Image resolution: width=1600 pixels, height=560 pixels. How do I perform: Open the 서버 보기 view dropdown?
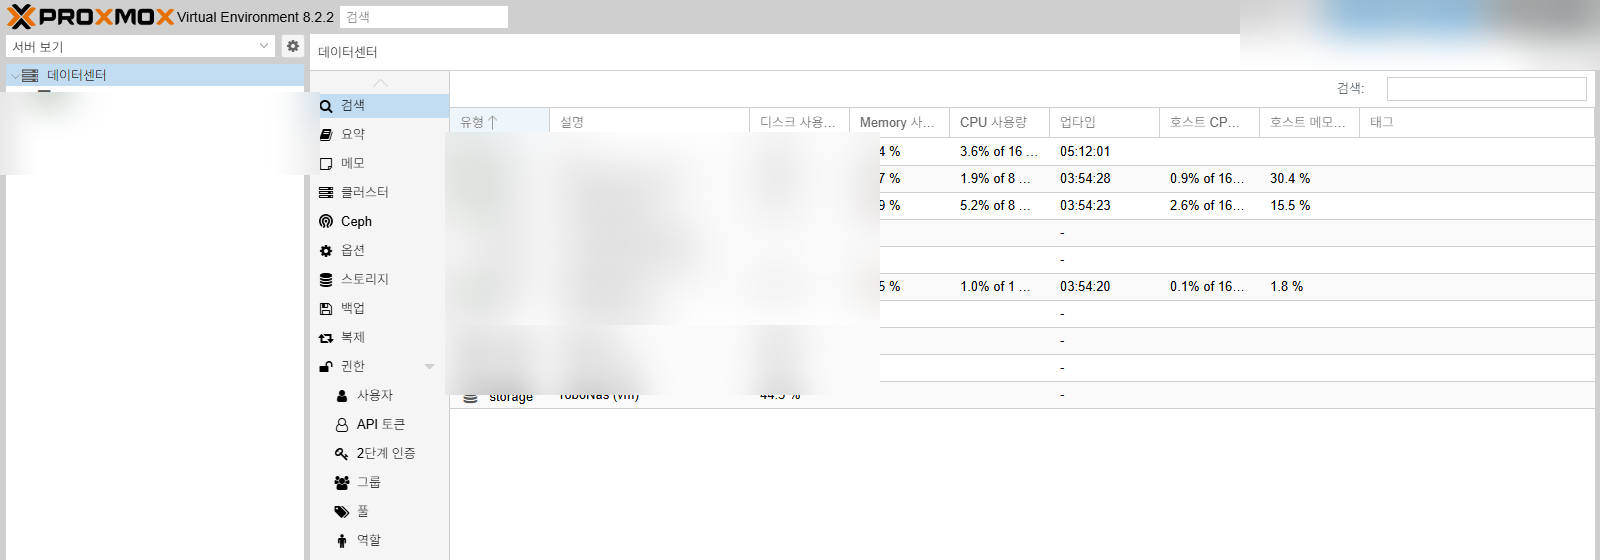click(x=140, y=46)
